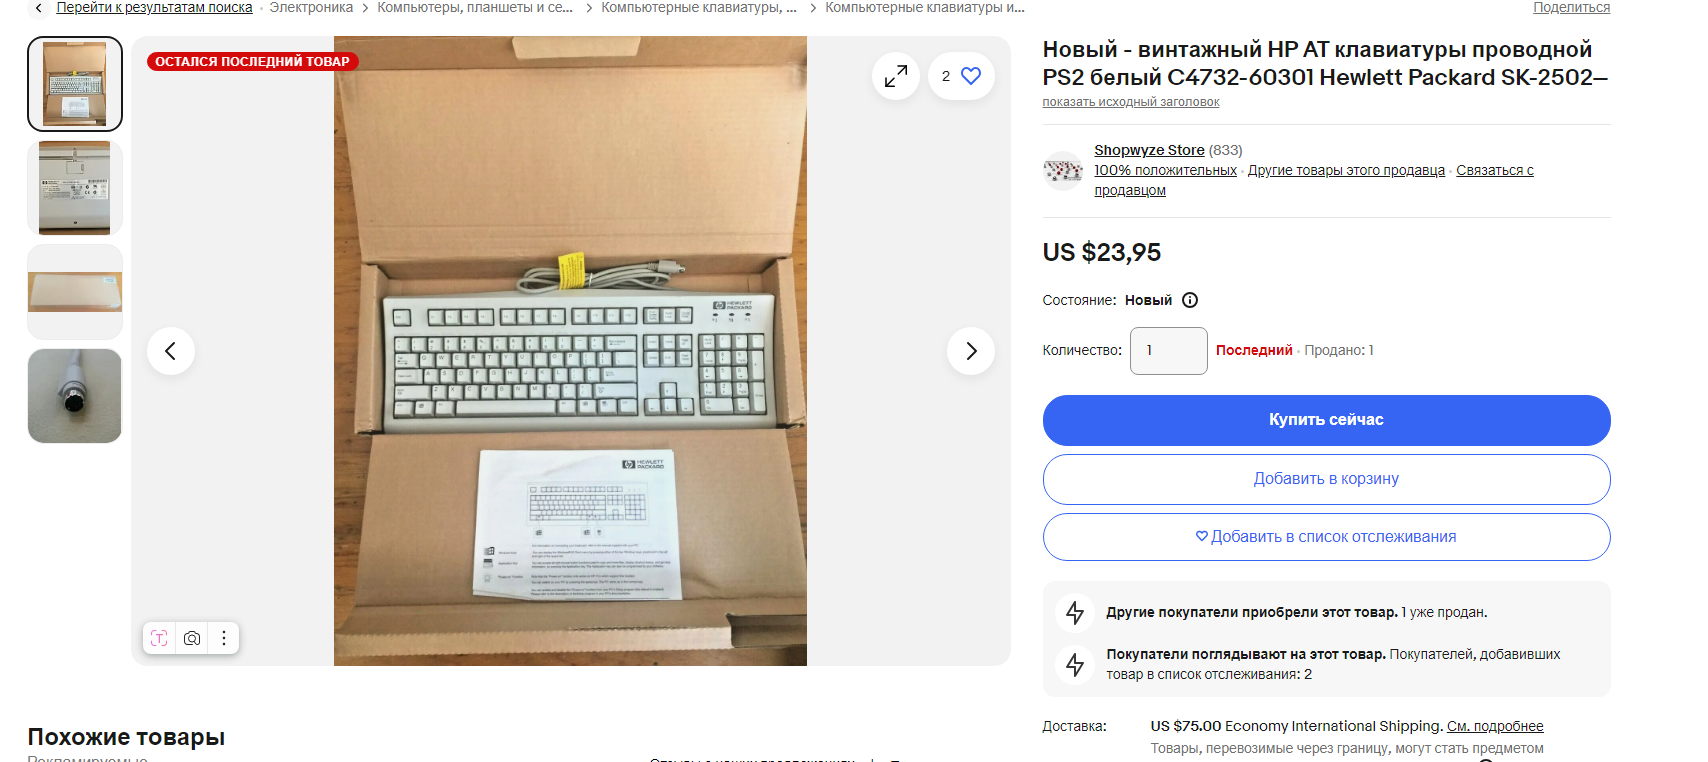Open the three-dot image options menu
Screen dimensions: 1708x762
coord(224,638)
